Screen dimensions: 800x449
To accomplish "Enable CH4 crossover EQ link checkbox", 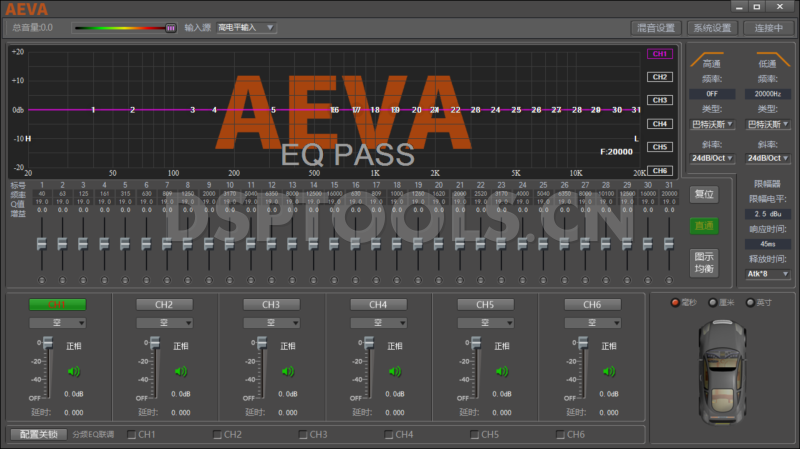I will [389, 435].
